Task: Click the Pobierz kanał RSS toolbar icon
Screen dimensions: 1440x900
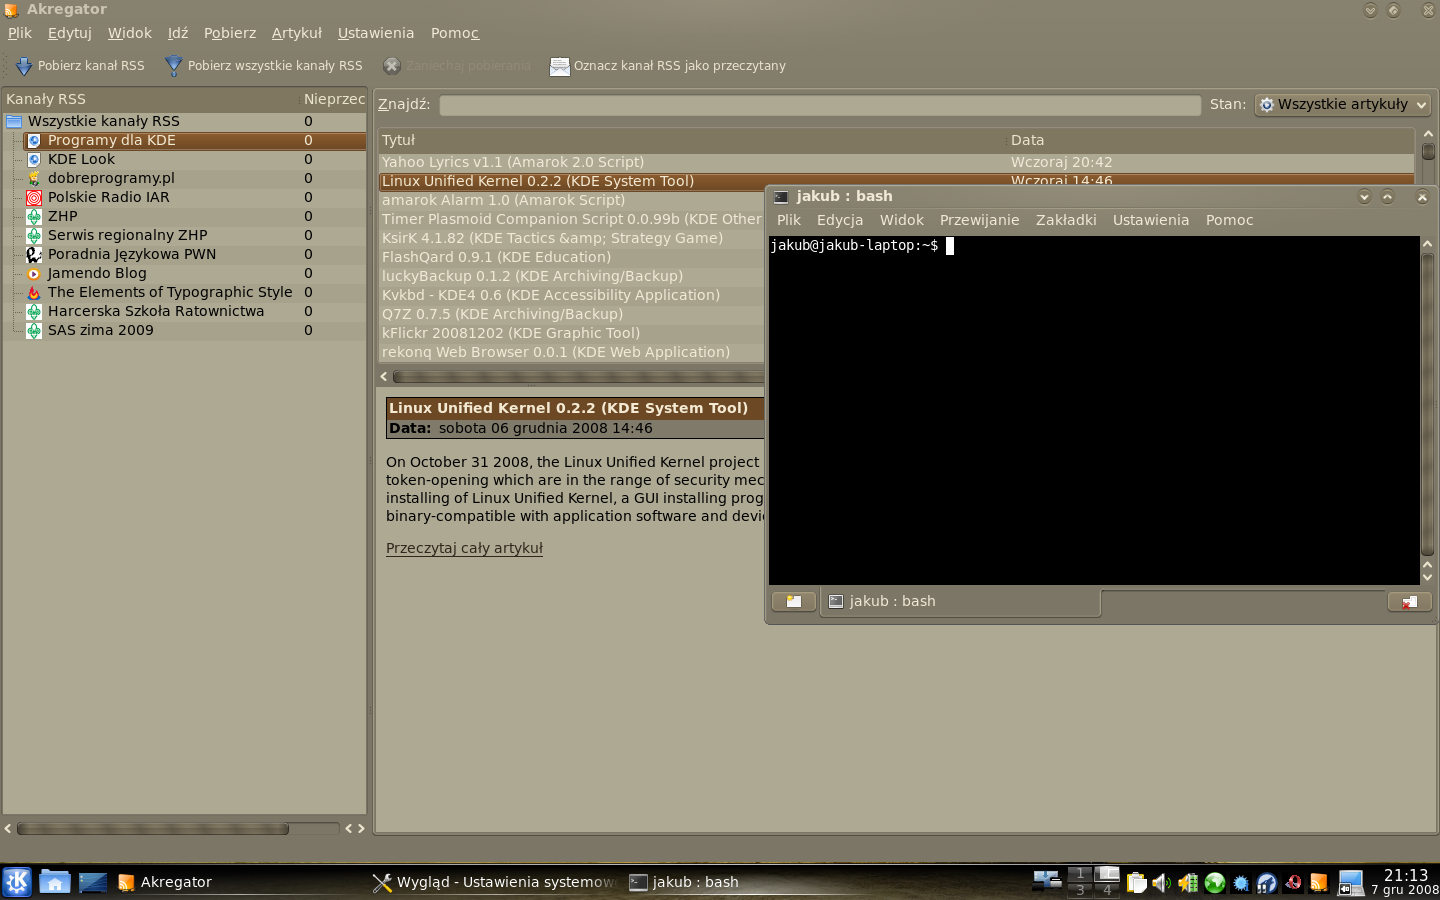Action: 23,66
